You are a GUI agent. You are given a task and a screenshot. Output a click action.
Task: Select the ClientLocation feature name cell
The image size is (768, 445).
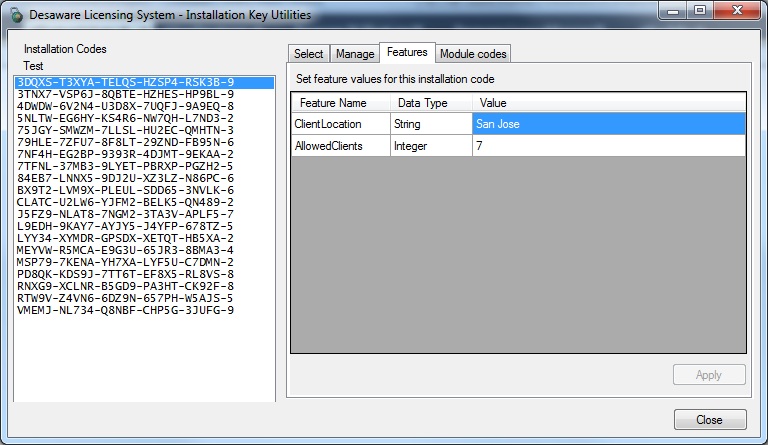(x=341, y=124)
